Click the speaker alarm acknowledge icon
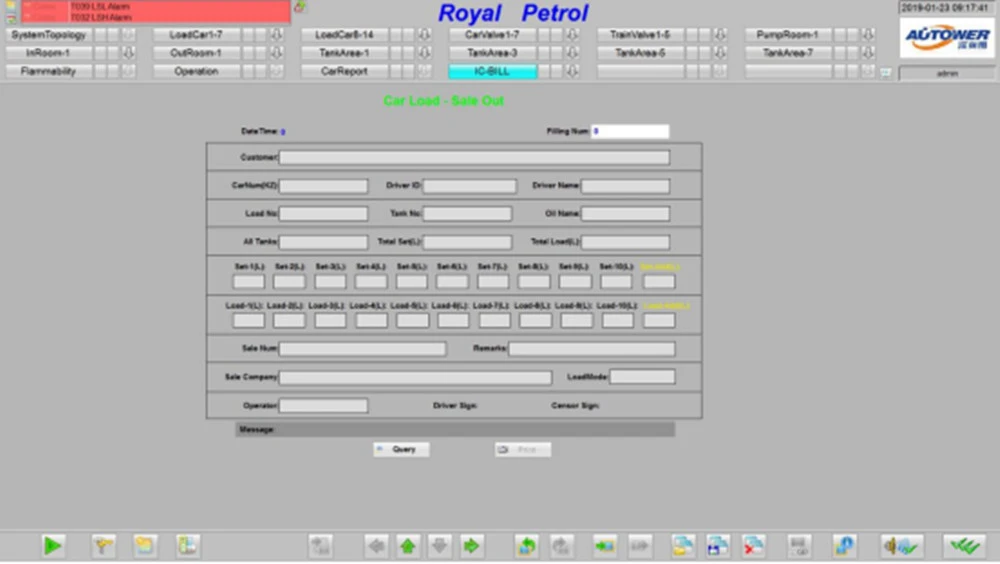 pyautogui.click(x=901, y=546)
